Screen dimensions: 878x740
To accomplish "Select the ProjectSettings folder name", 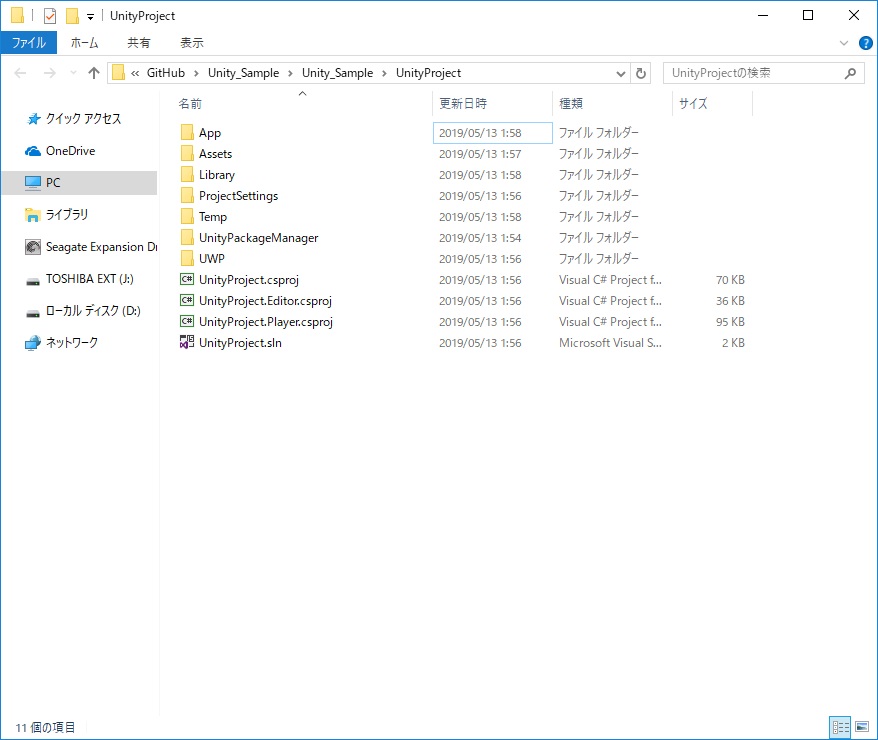I will 239,196.
